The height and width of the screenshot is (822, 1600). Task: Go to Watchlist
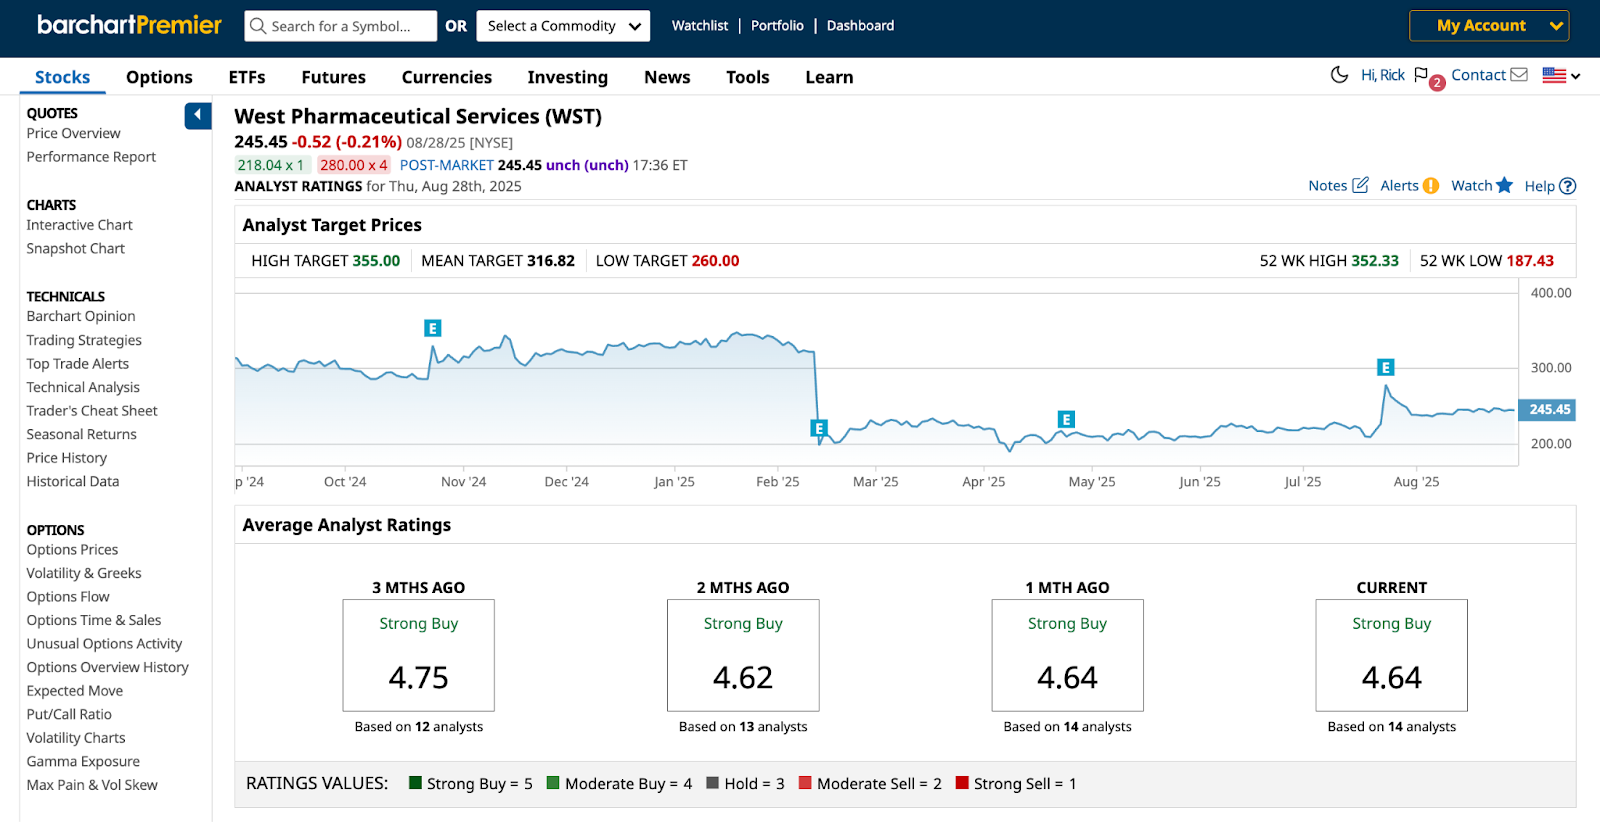point(700,26)
